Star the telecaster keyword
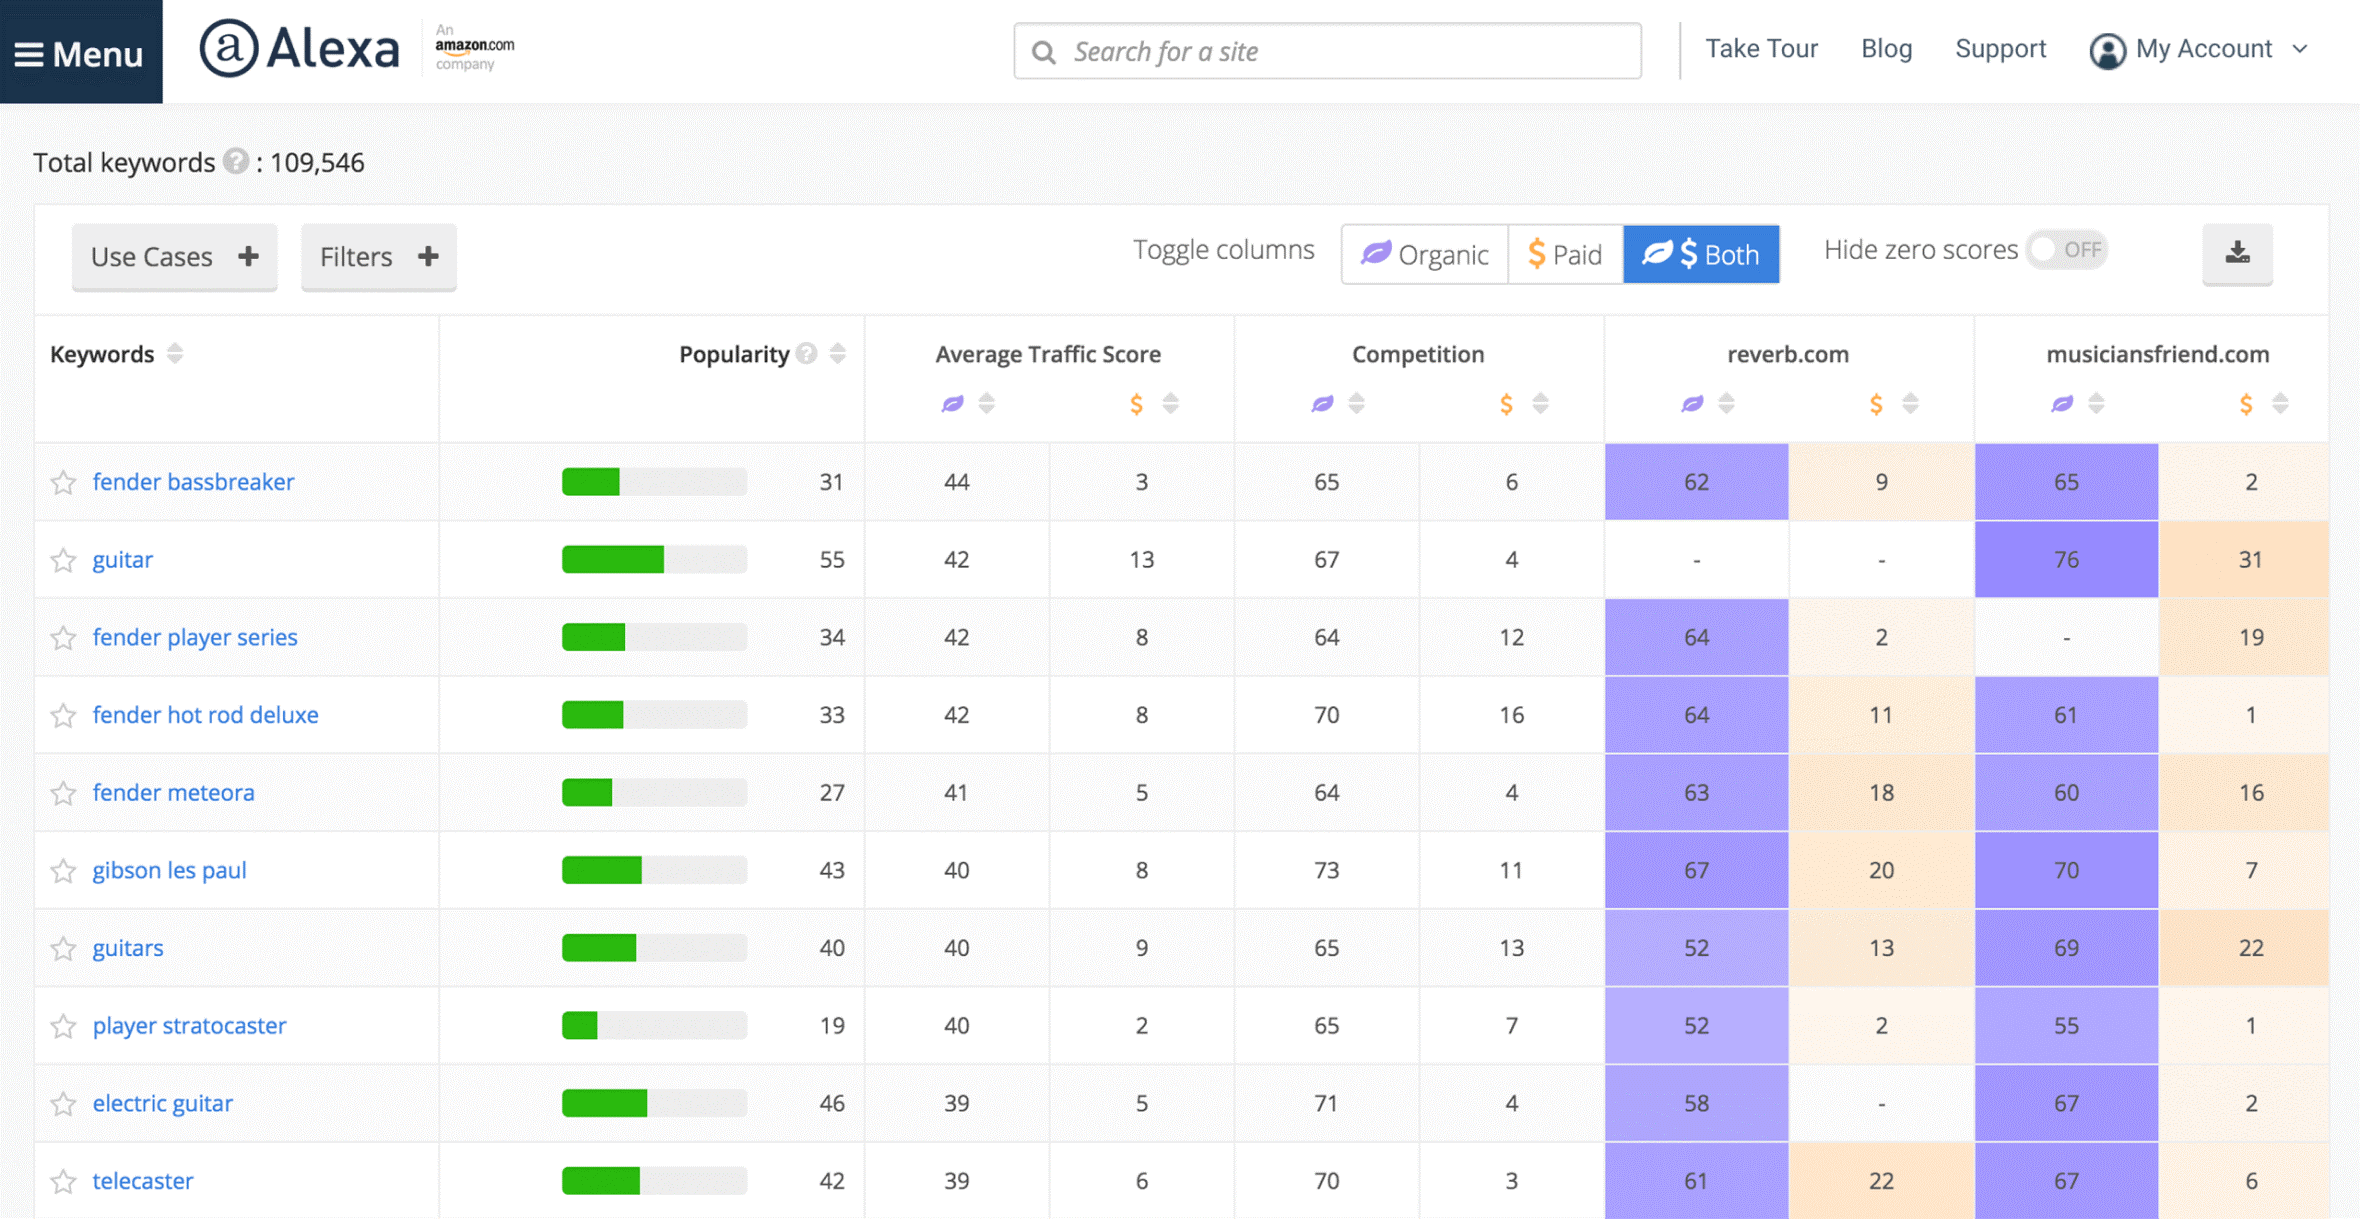2360x1219 pixels. tap(64, 1181)
